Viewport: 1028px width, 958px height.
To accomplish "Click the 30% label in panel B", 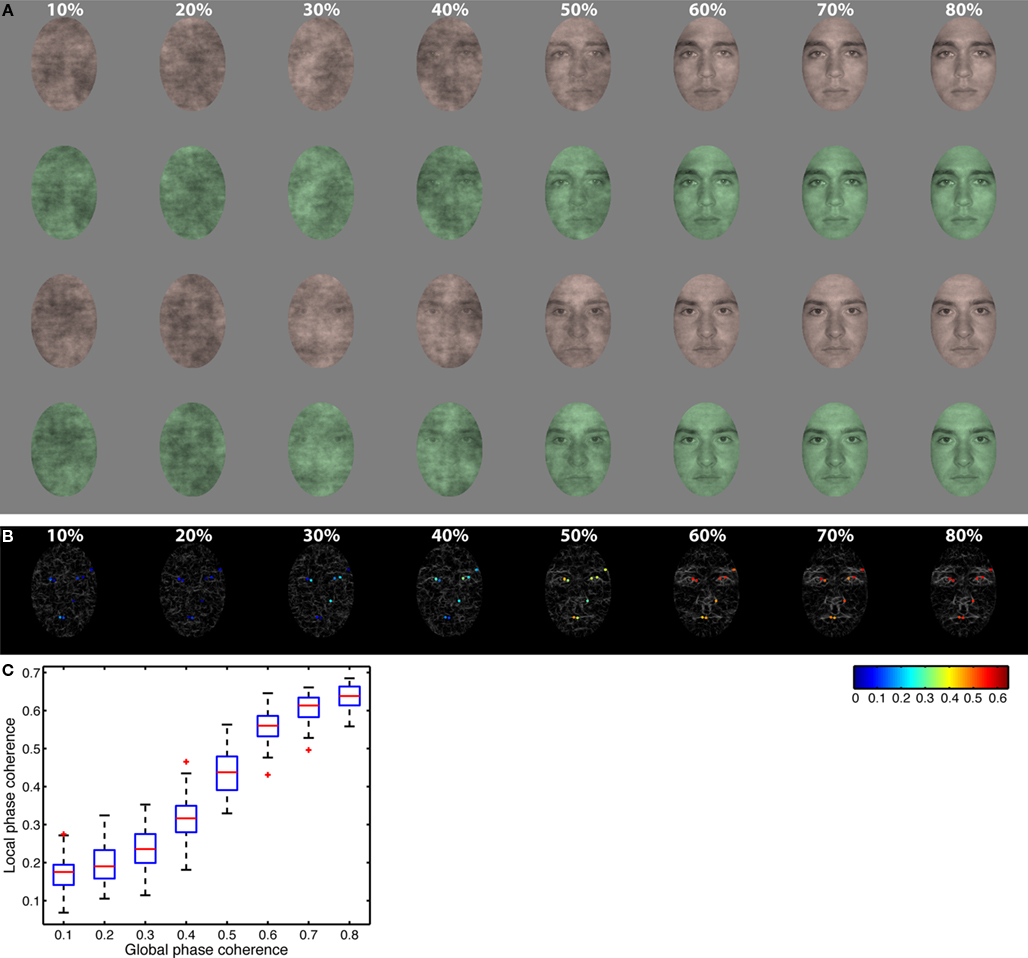I will coord(321,536).
